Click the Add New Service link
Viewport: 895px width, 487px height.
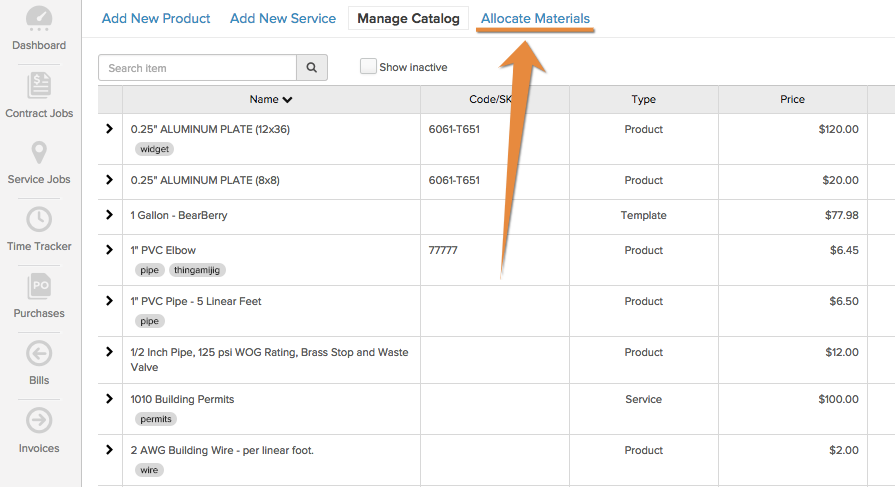[x=283, y=18]
